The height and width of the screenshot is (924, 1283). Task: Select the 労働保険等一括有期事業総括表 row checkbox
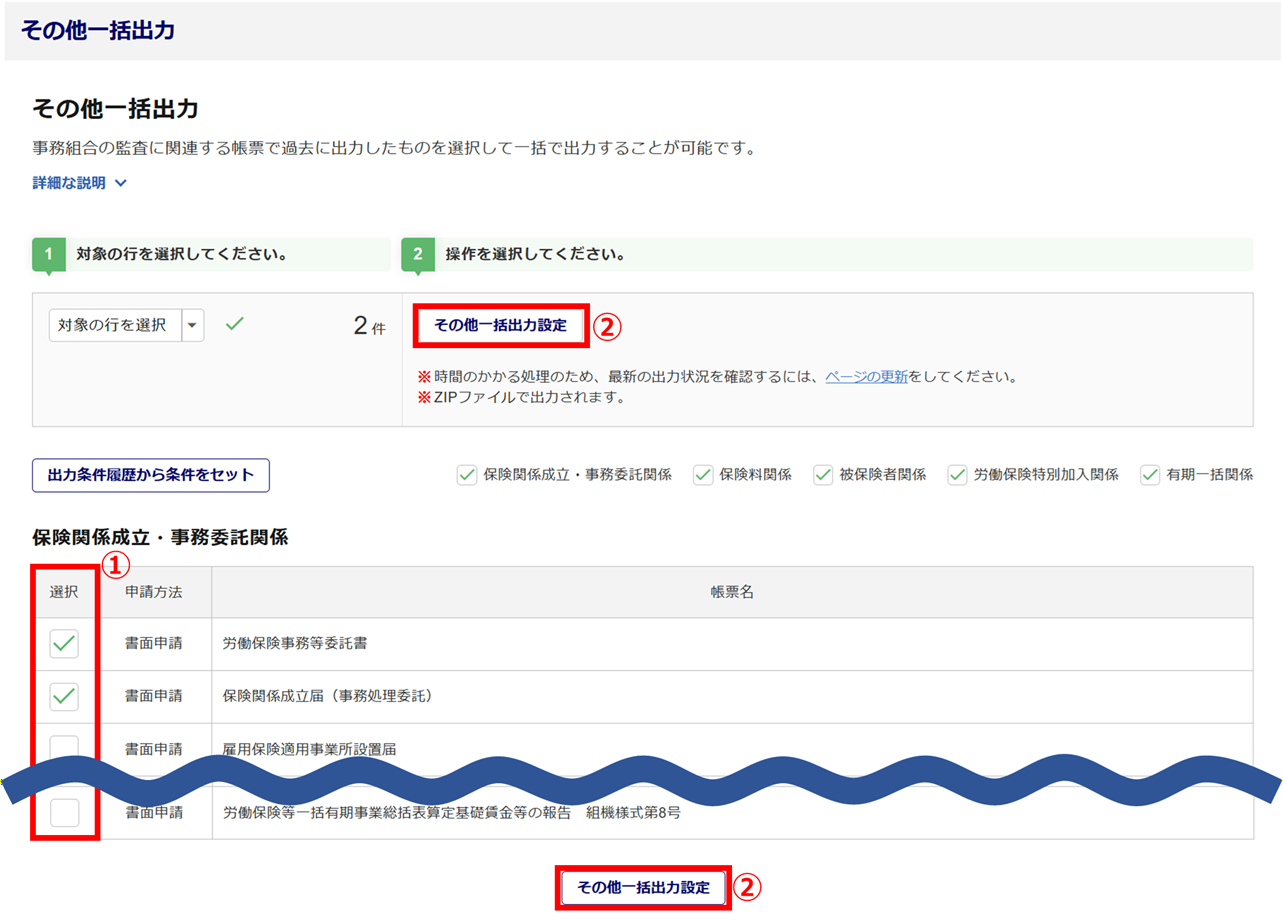[x=64, y=813]
